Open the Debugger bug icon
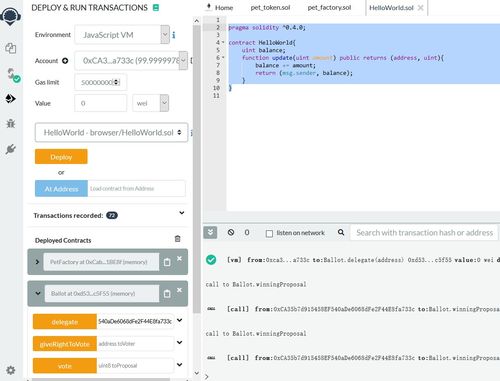Screen dimensions: 500x381 coord(11,123)
